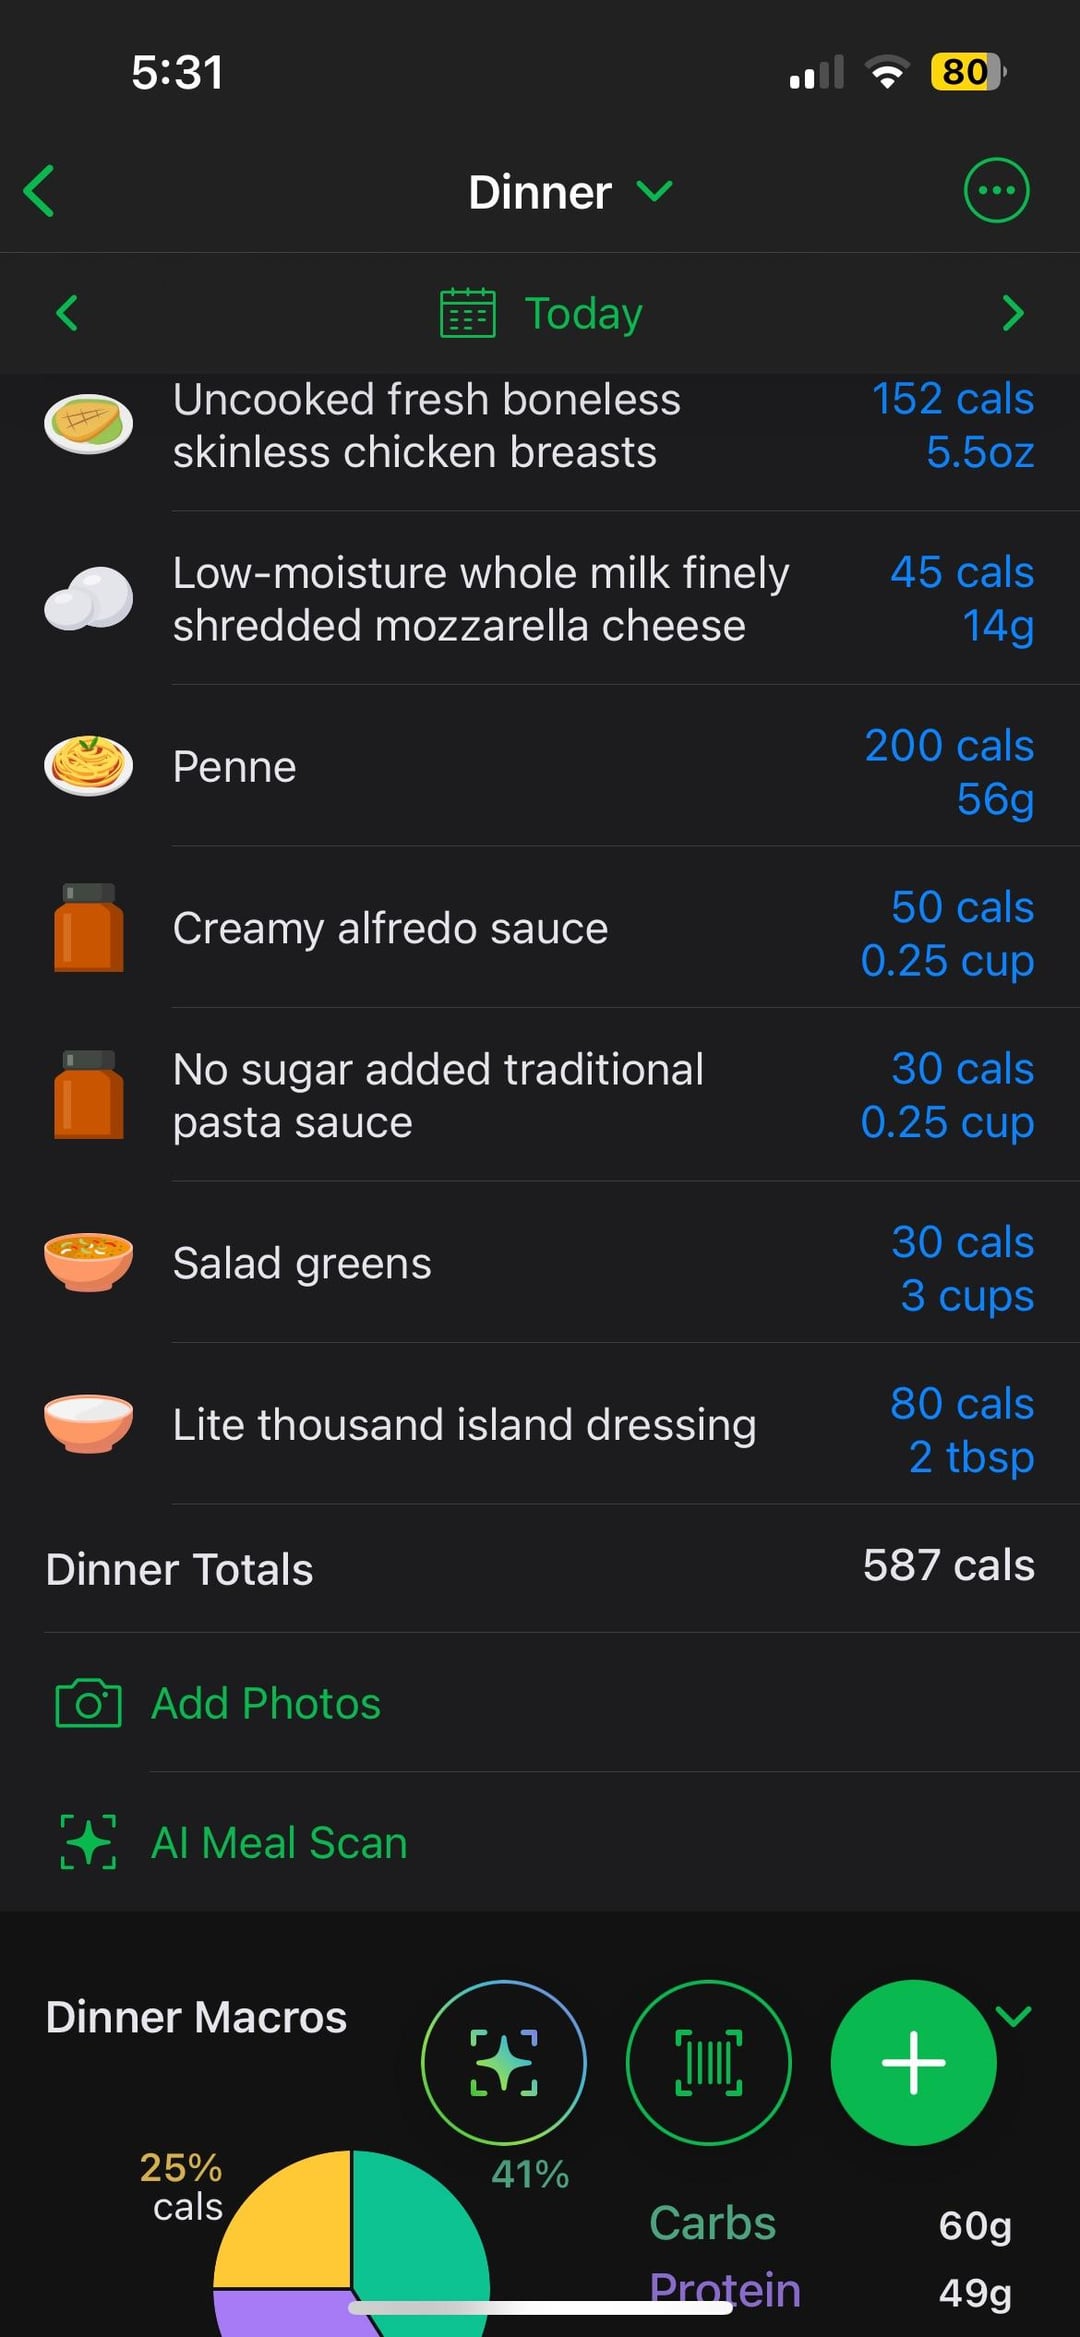The width and height of the screenshot is (1080, 2337).
Task: Select the Salad greens food entry
Action: coord(302,1263)
